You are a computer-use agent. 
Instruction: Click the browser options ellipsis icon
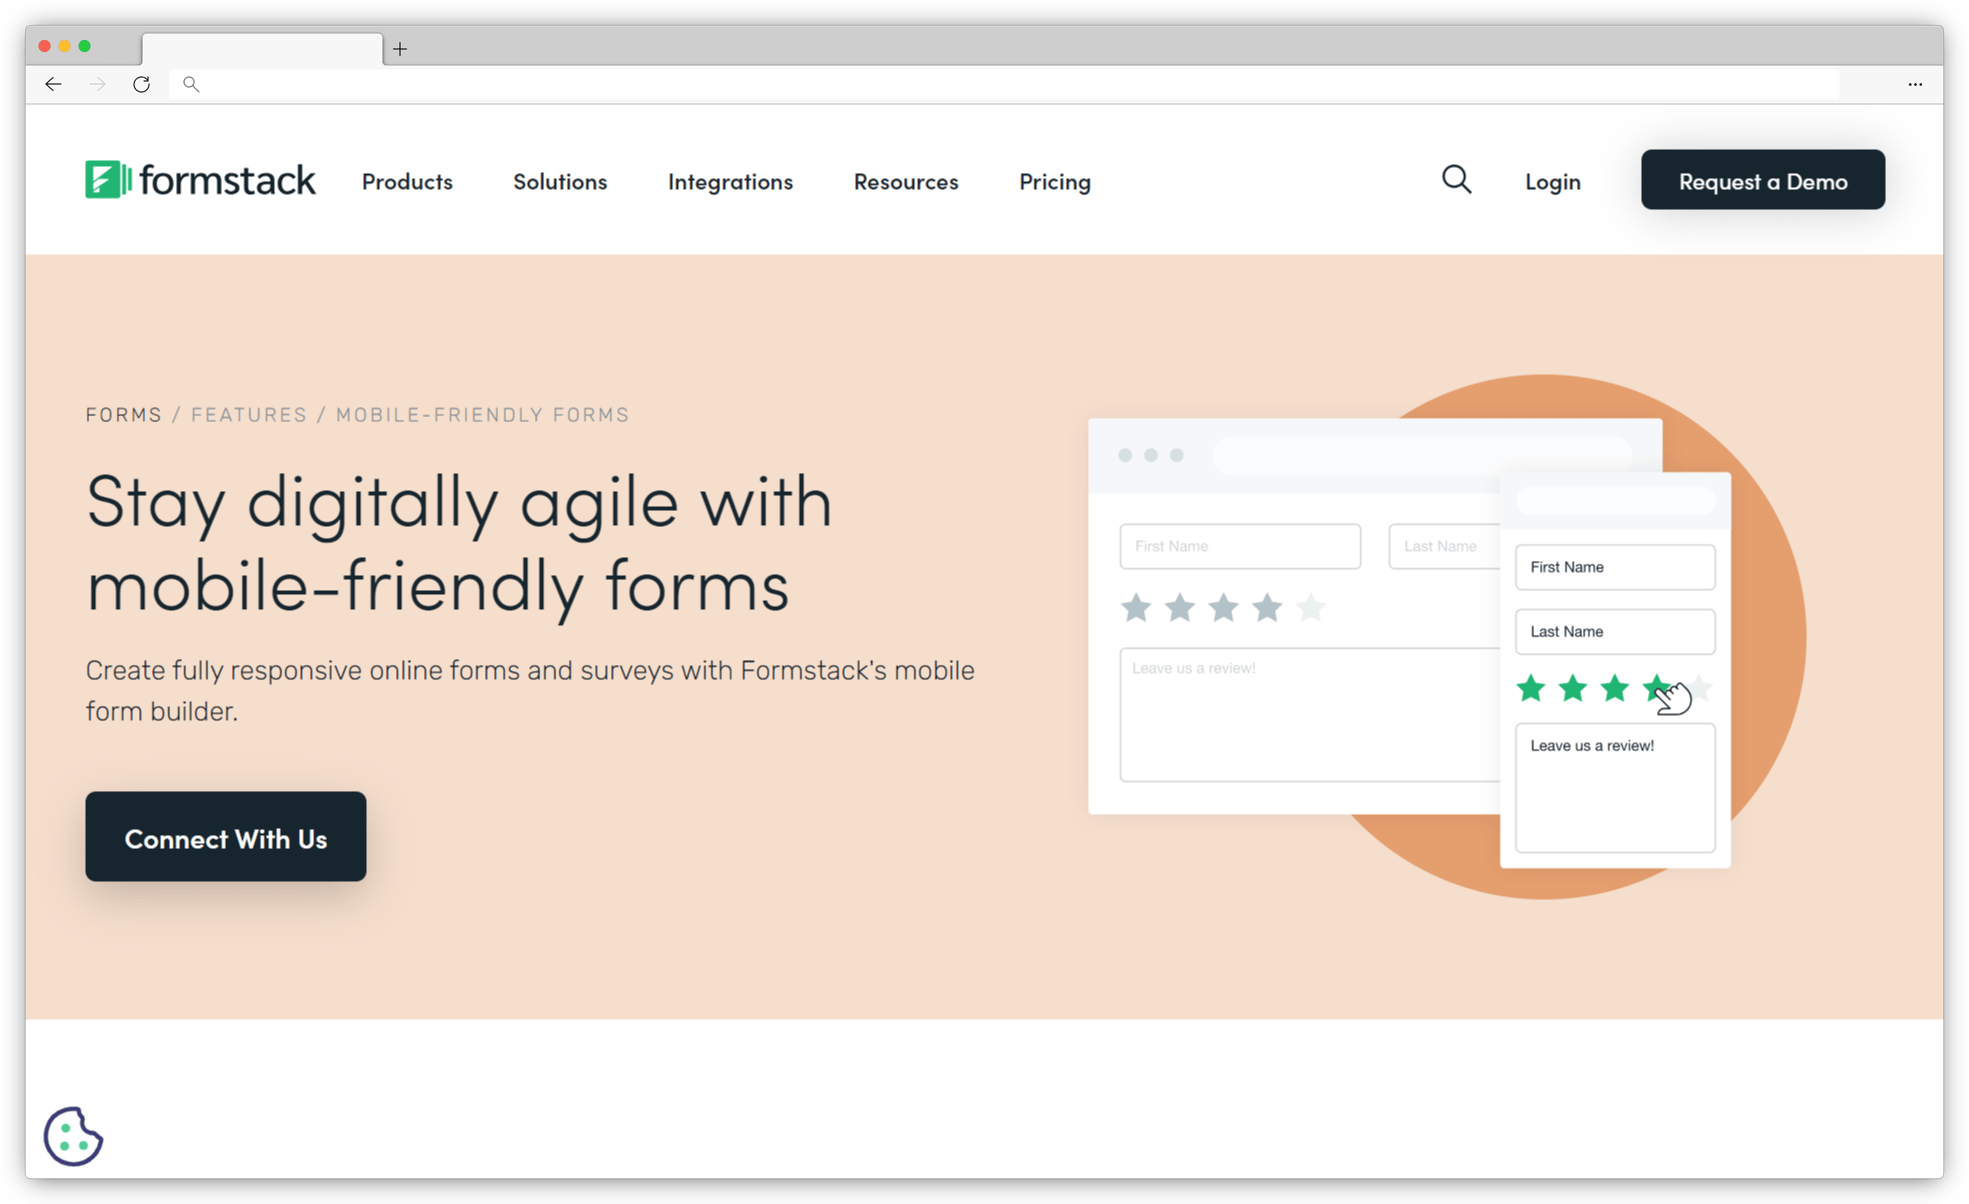coord(1916,84)
